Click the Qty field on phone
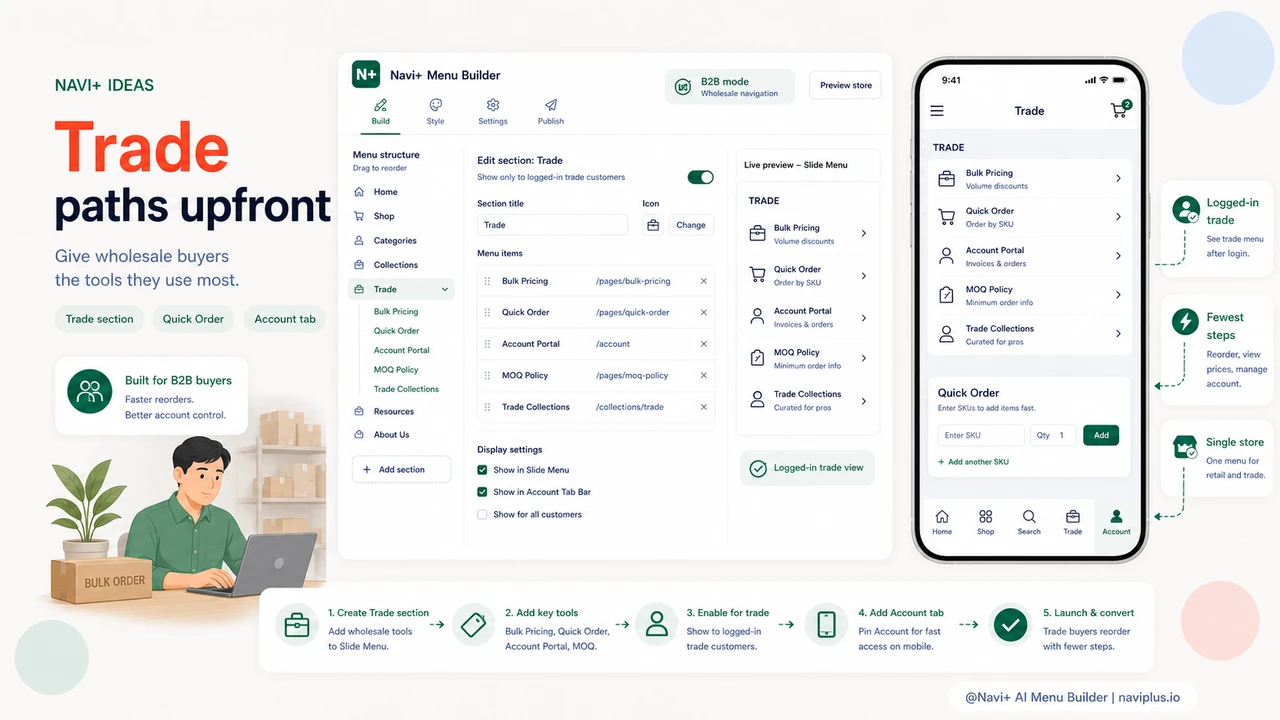The width and height of the screenshot is (1280, 720). [x=1053, y=435]
